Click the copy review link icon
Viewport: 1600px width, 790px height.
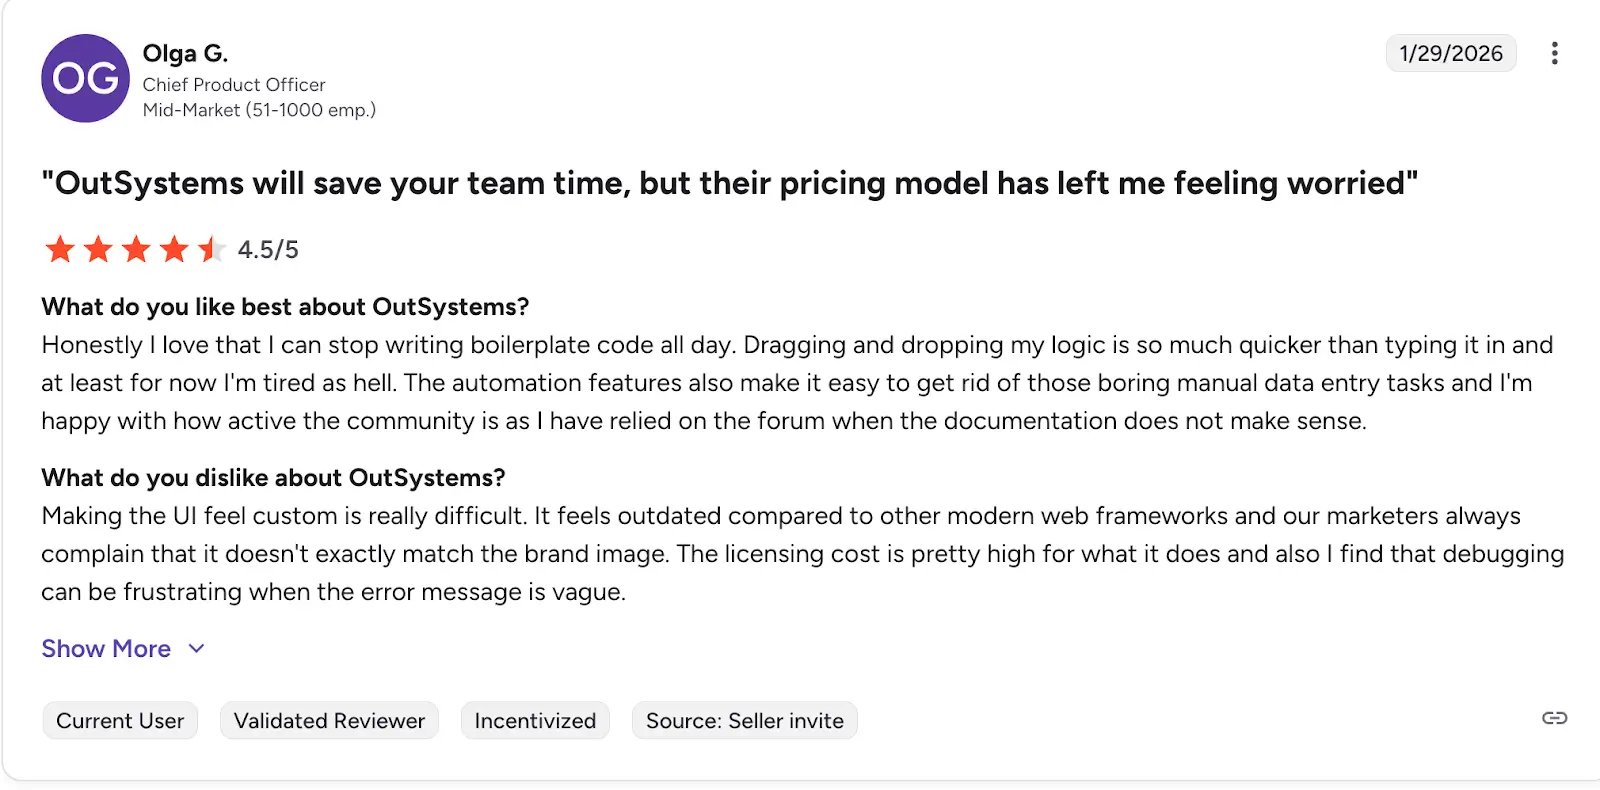point(1554,718)
